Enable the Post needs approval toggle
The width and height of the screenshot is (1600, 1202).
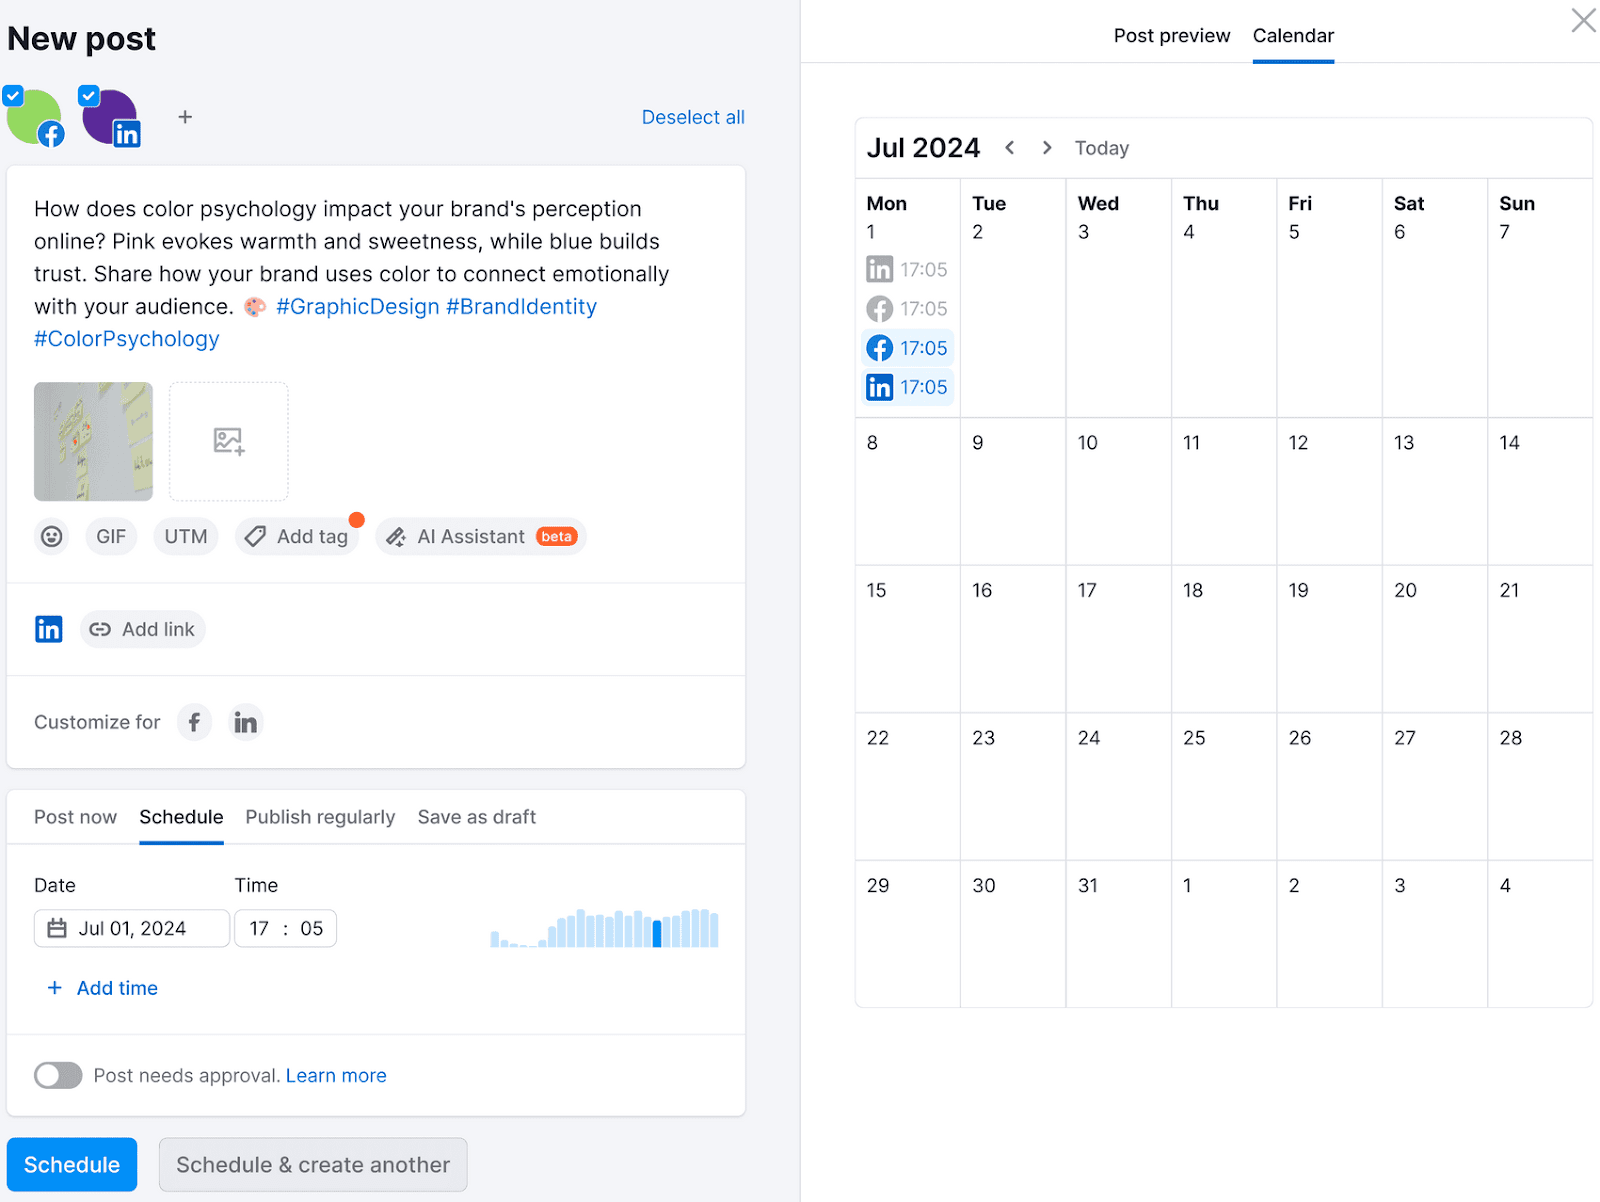[57, 1075]
